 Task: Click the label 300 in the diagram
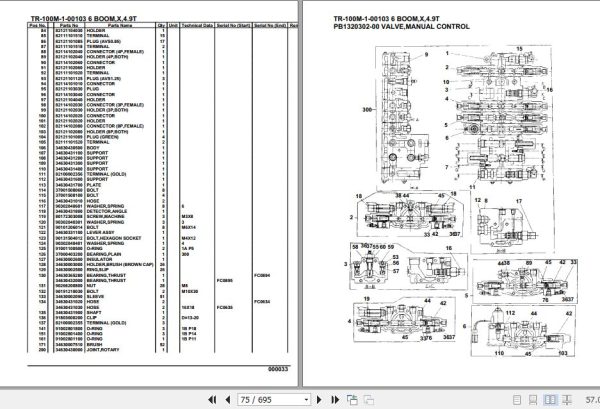pyautogui.click(x=367, y=110)
